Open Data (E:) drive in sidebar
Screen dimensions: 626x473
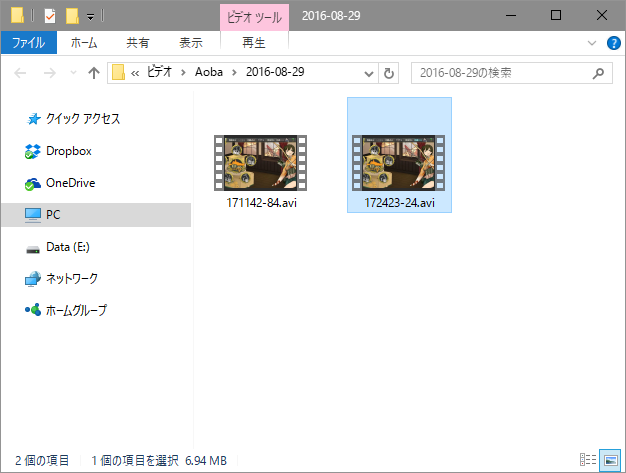pyautogui.click(x=57, y=247)
